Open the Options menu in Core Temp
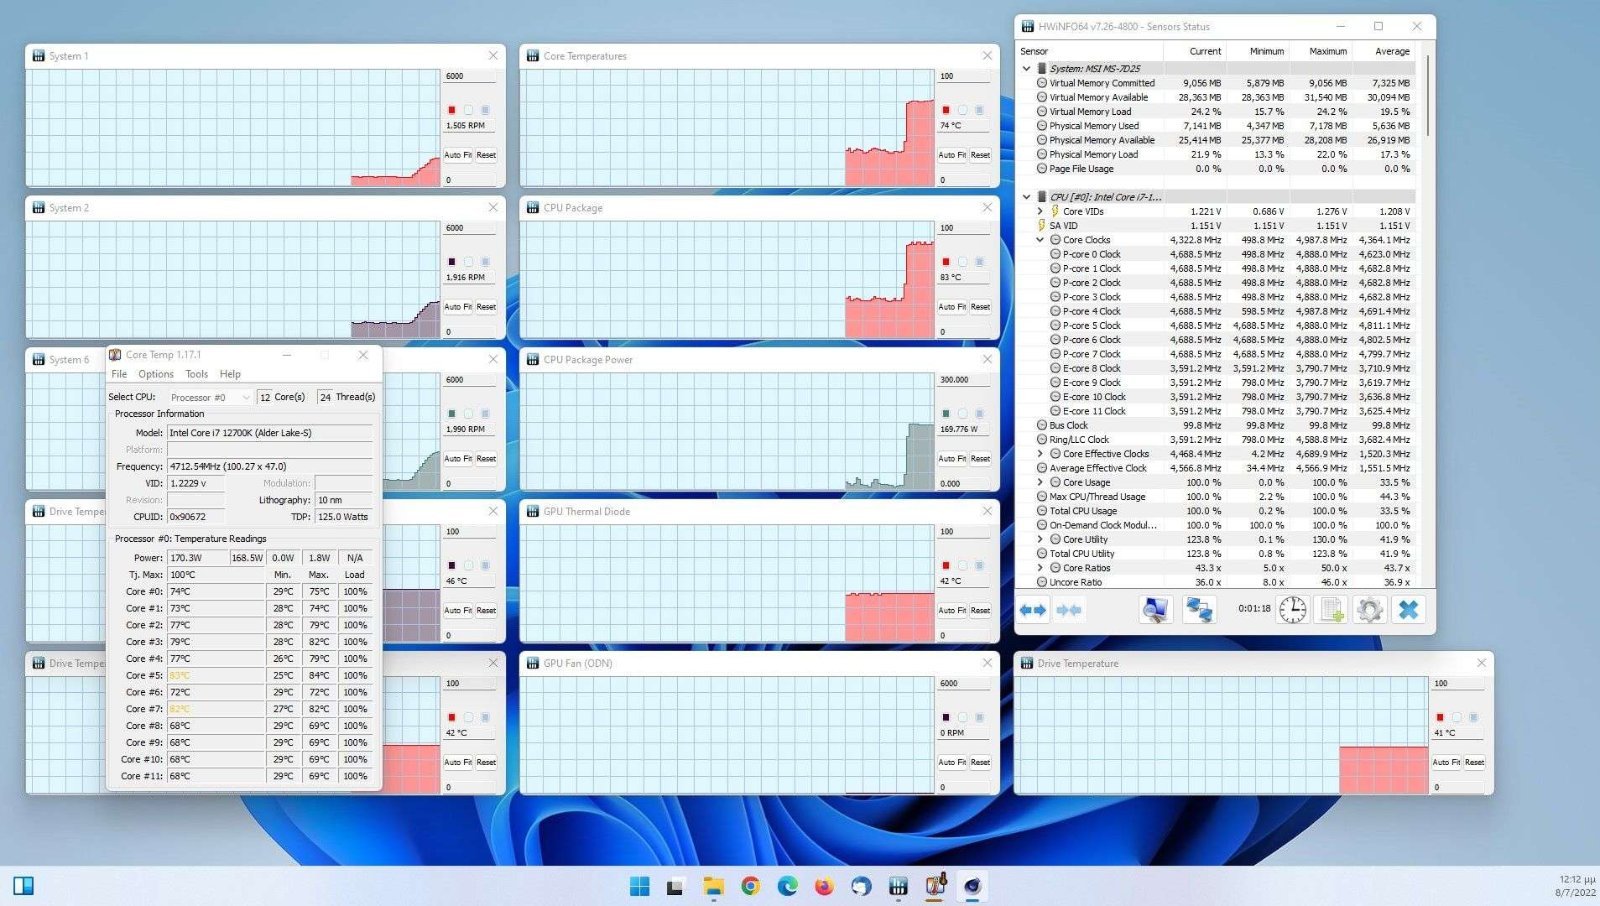This screenshot has height=906, width=1600. pos(156,374)
